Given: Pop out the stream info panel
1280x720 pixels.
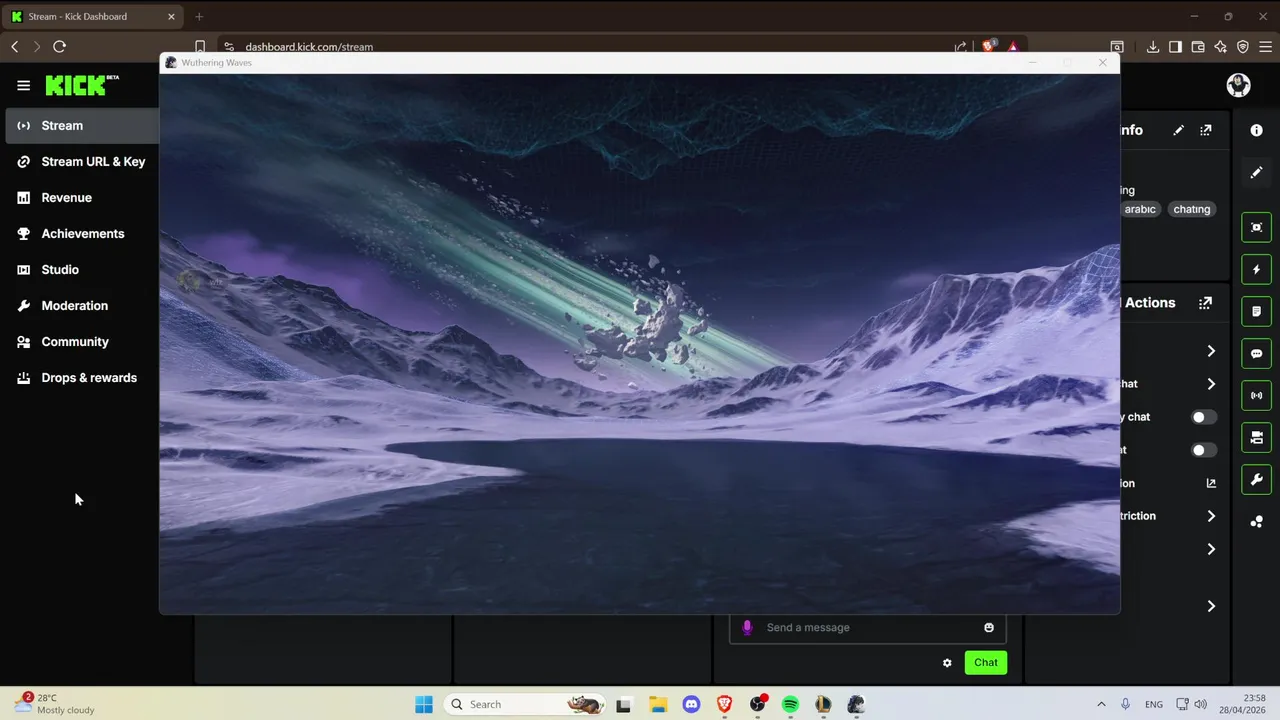Looking at the screenshot, I should (x=1206, y=130).
